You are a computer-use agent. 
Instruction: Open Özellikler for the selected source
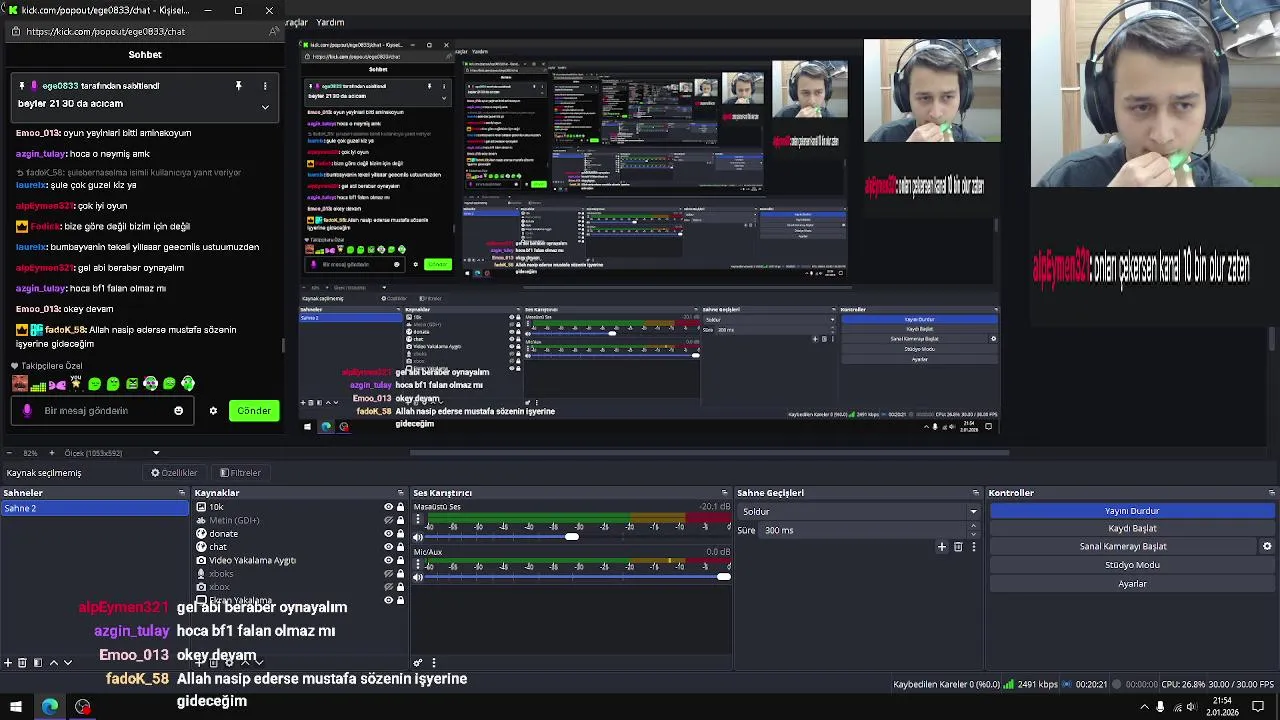[174, 473]
